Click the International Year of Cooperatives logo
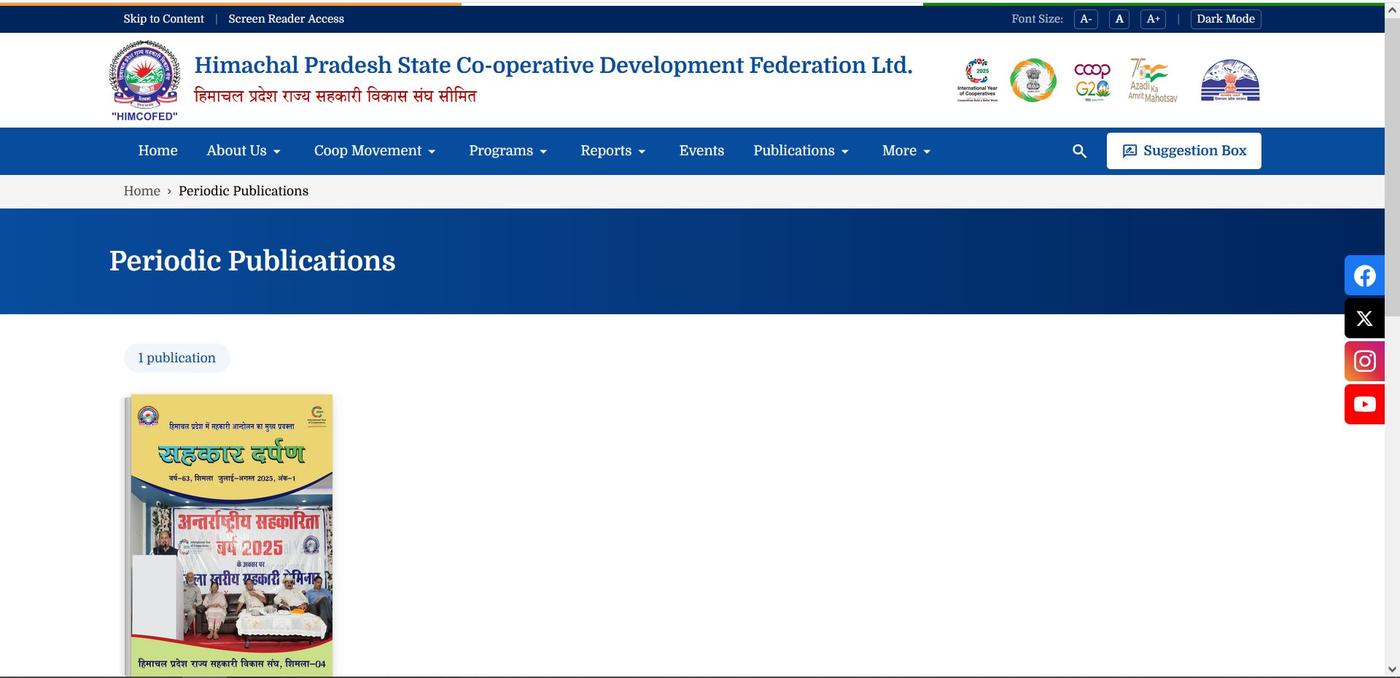 [x=977, y=80]
